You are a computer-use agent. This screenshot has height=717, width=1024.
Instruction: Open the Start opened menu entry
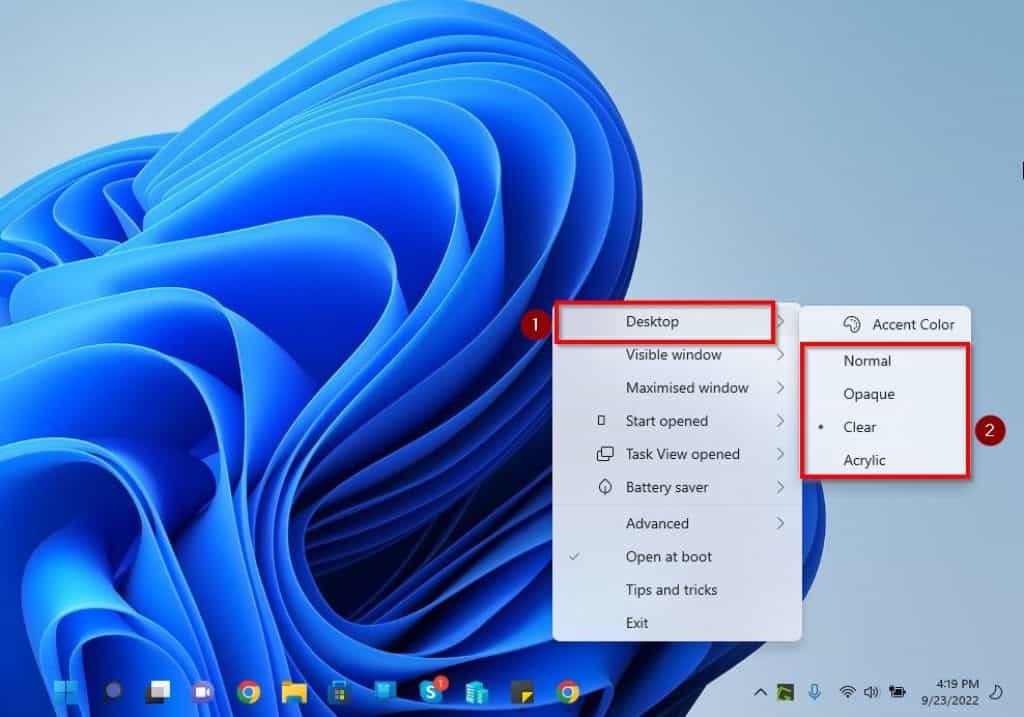point(676,421)
